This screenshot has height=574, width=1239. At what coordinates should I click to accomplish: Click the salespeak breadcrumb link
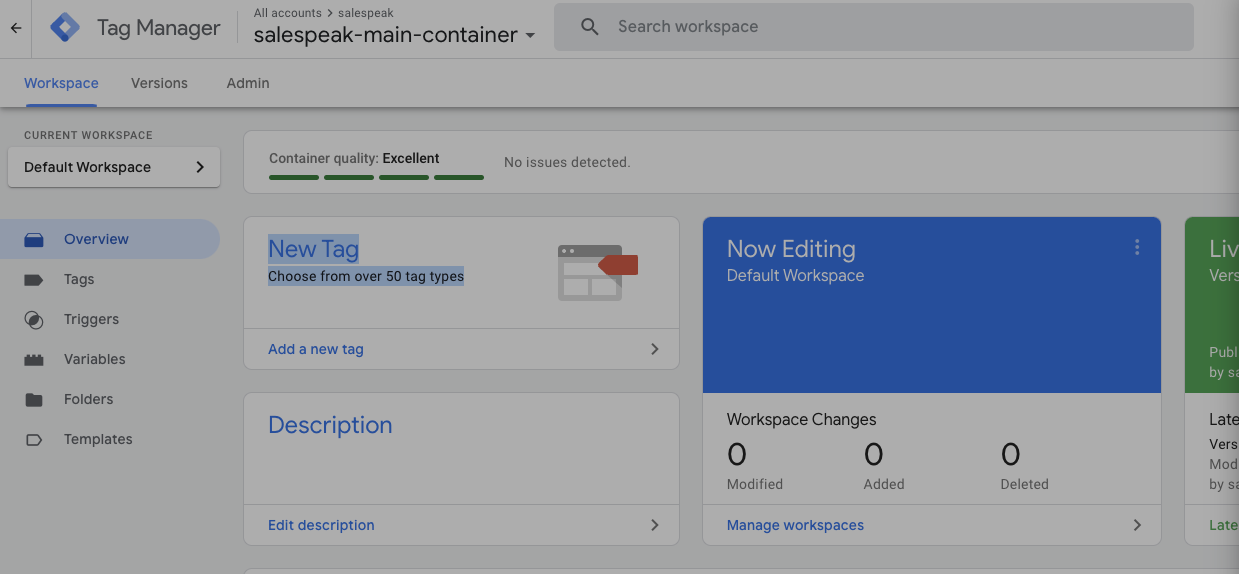coord(365,13)
